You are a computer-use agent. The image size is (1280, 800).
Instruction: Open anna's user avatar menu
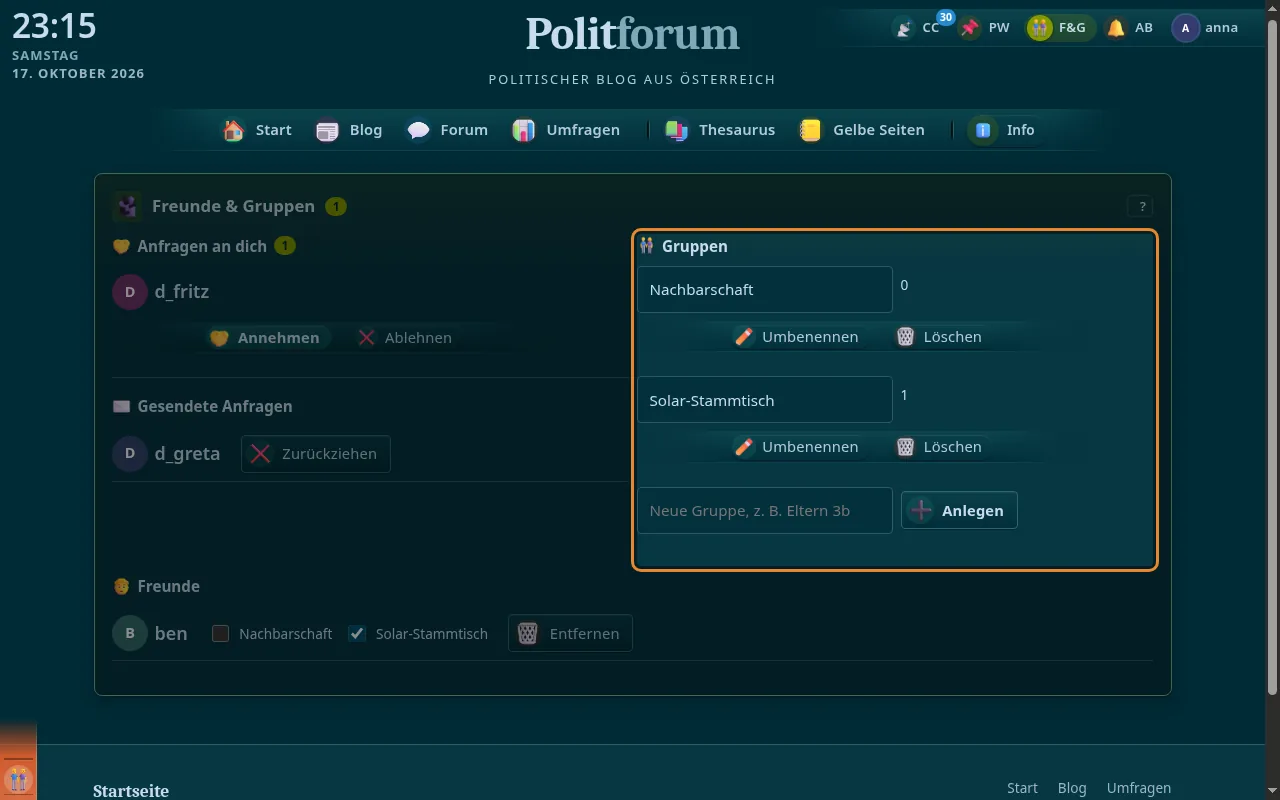click(x=1185, y=28)
